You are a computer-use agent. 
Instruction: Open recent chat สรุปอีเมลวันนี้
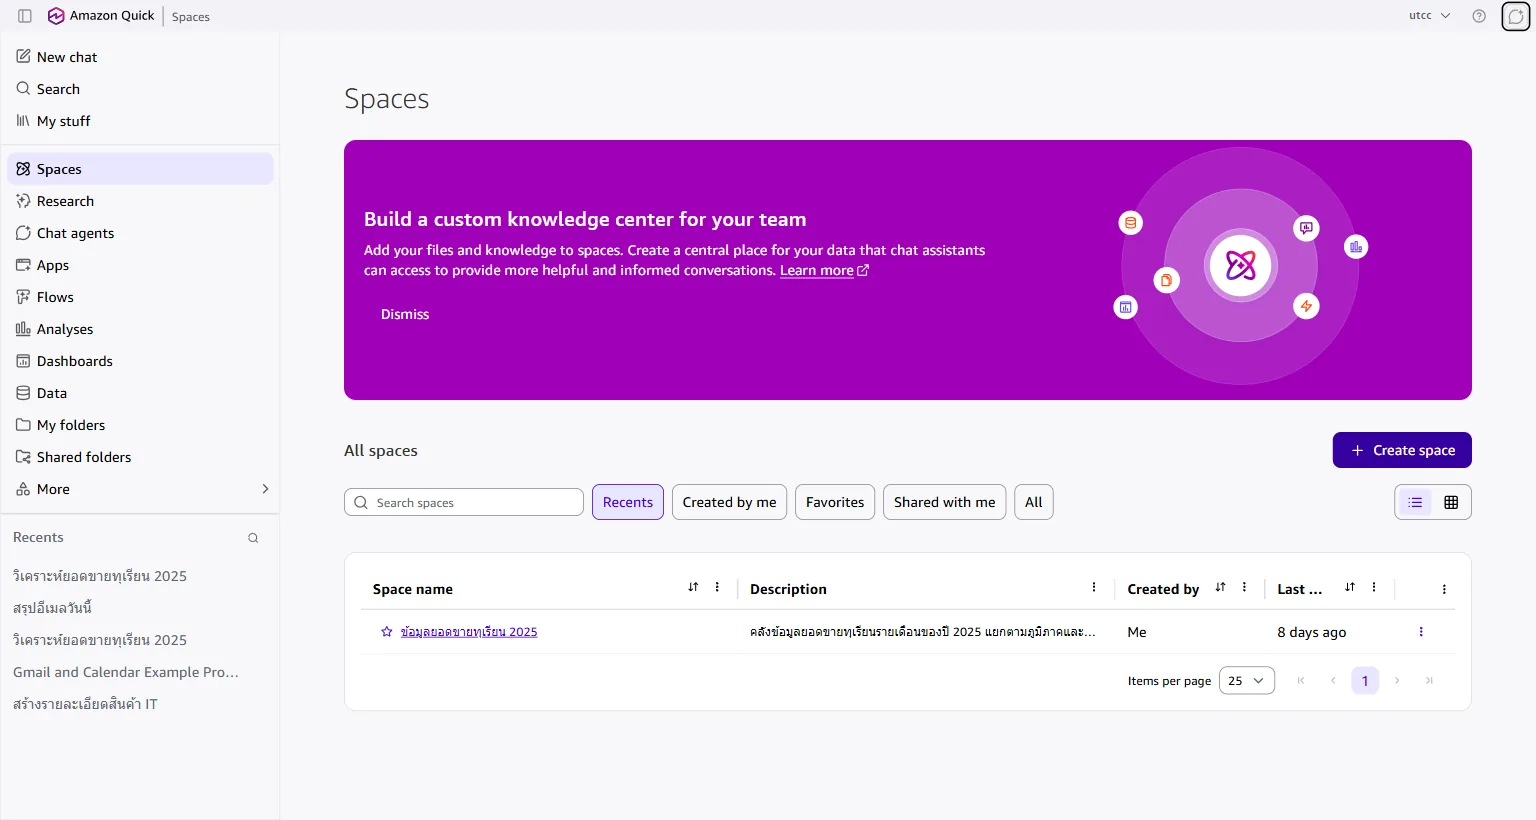click(53, 608)
